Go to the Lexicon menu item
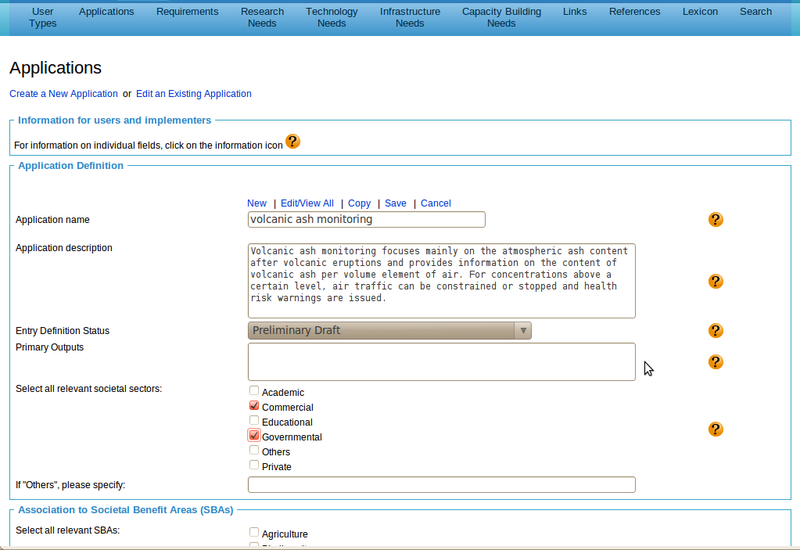Viewport: 800px width, 550px height. [x=699, y=12]
